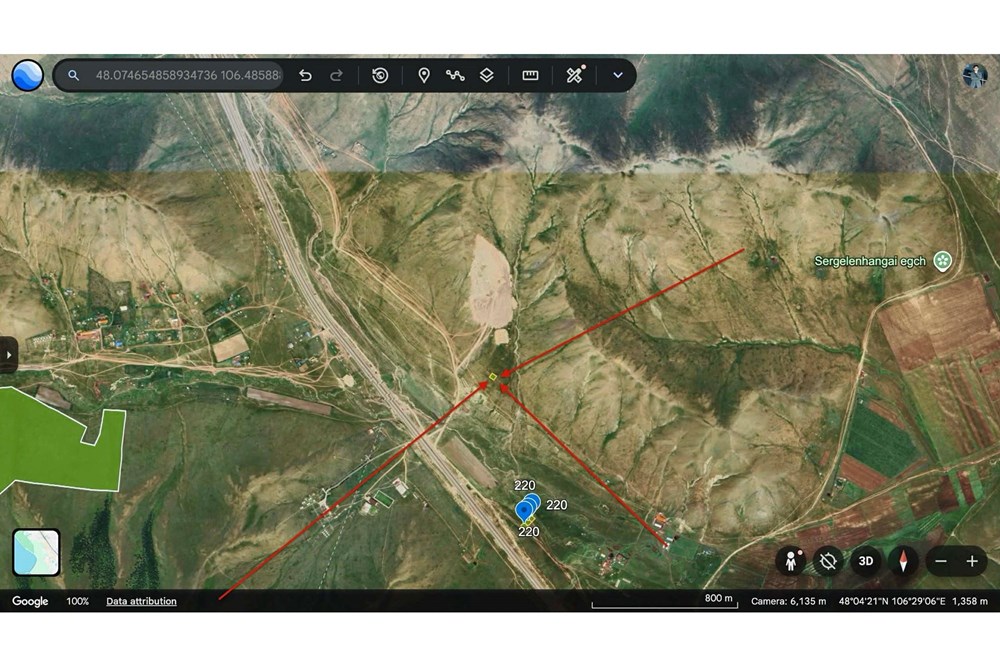The width and height of the screenshot is (1000, 667).
Task: Open the map layers overlay tool
Action: coord(487,75)
